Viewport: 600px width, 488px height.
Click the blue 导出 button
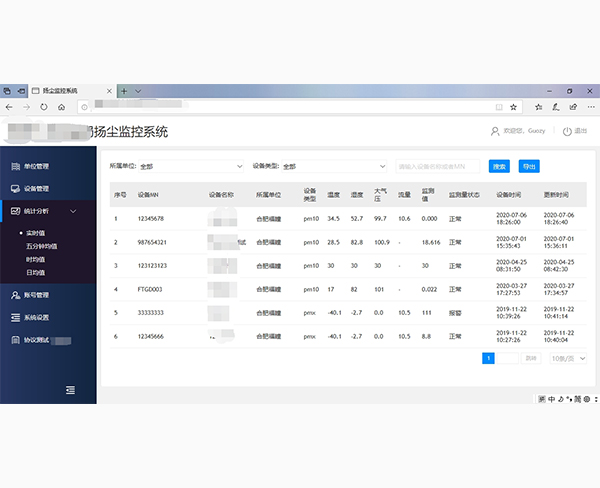point(529,166)
